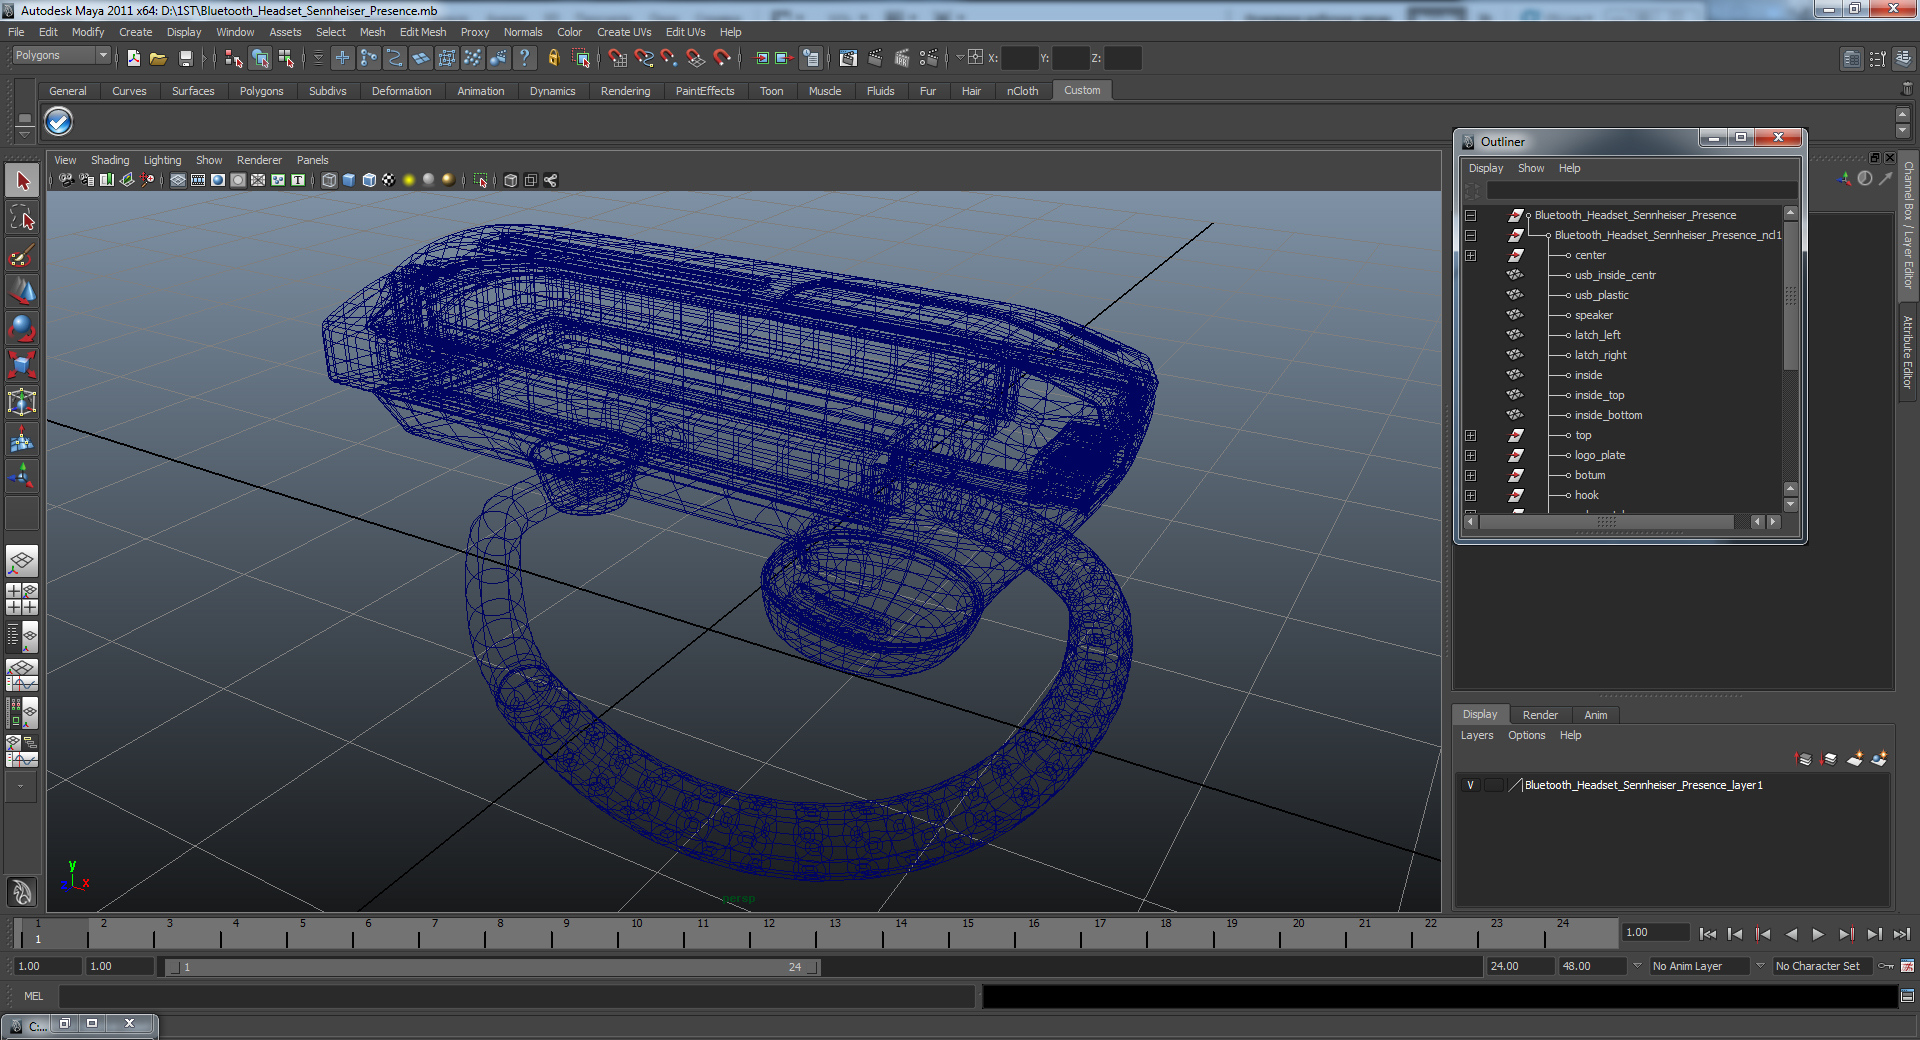The width and height of the screenshot is (1920, 1040).
Task: Toggle layer display type box beside V
Action: click(1493, 785)
